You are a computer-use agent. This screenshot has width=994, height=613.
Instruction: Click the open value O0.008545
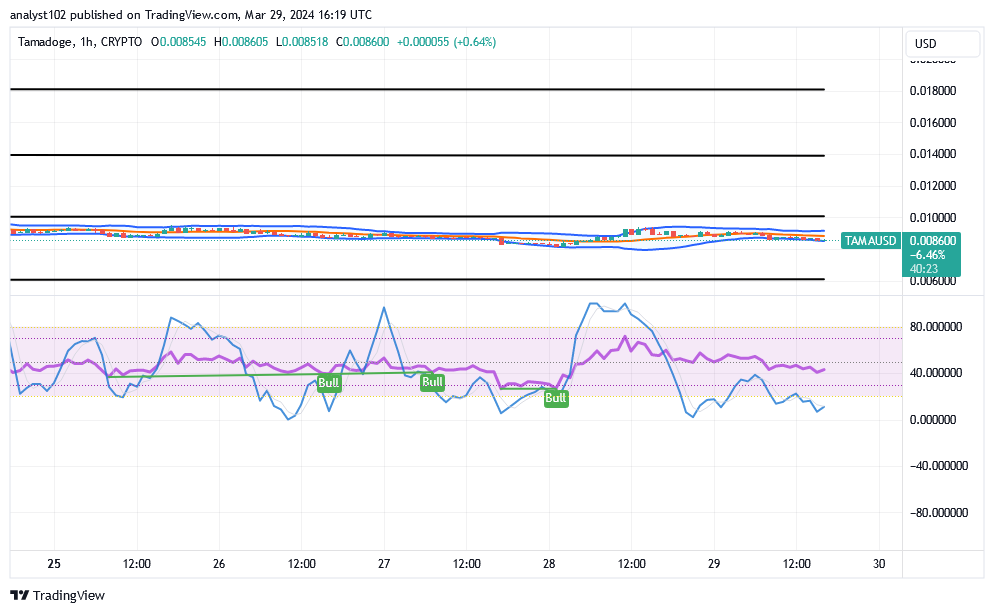(x=178, y=42)
